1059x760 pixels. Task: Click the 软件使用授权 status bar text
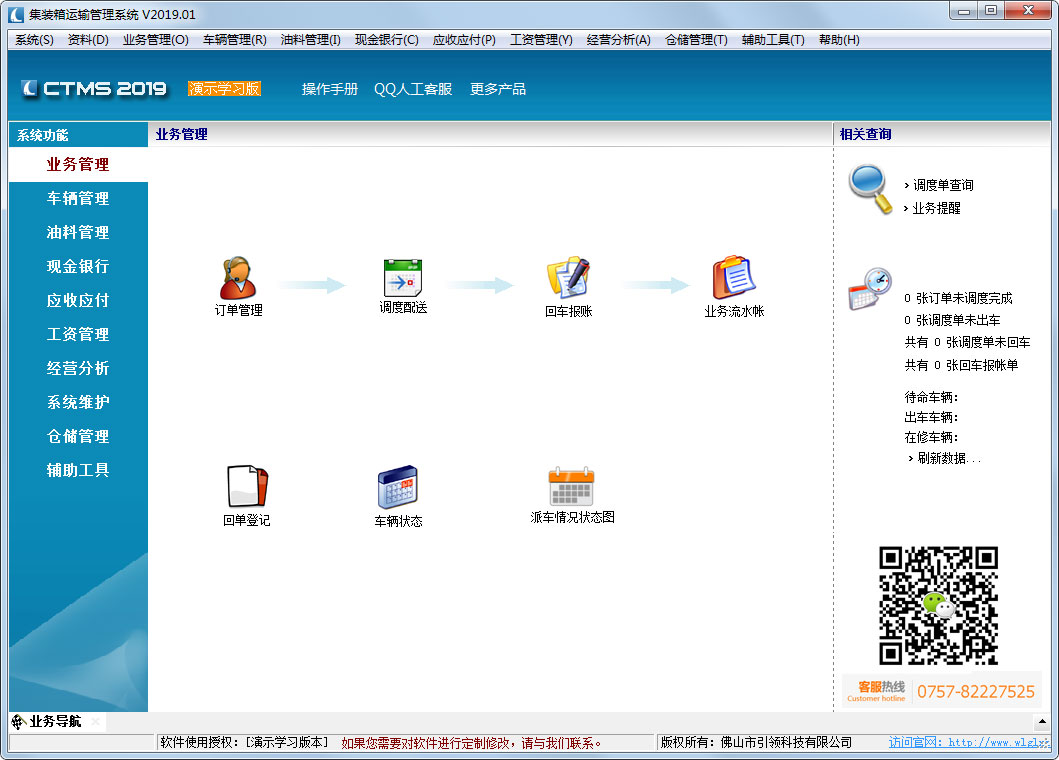coord(244,742)
